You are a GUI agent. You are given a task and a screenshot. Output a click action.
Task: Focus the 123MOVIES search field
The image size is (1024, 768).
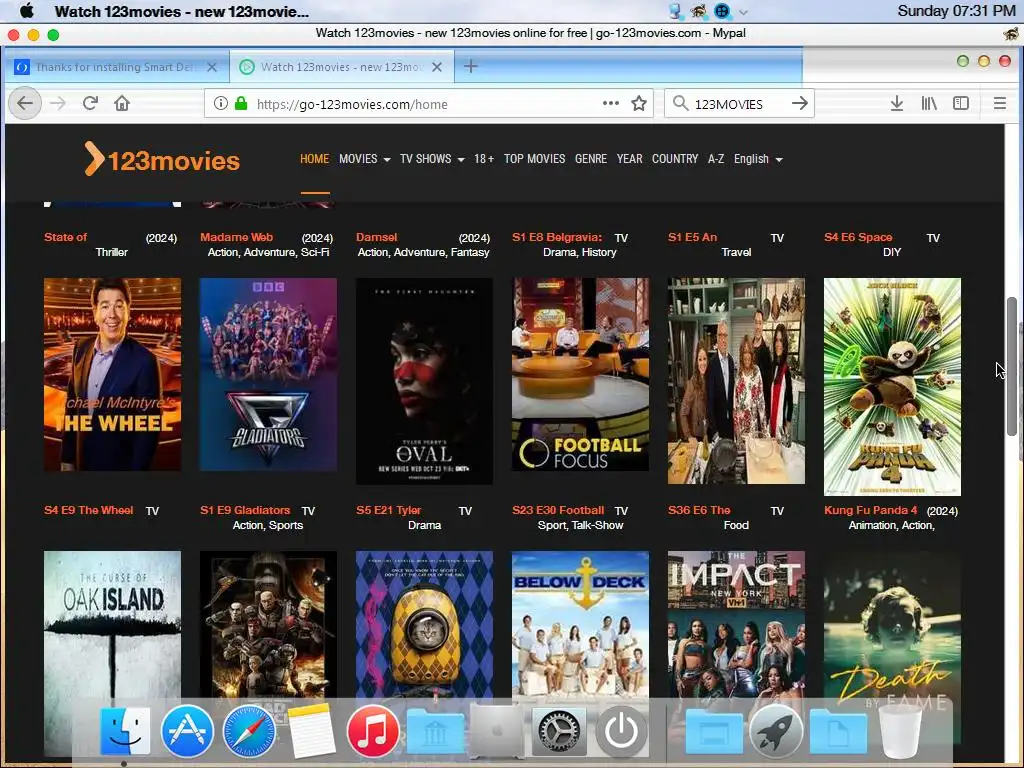(x=738, y=104)
